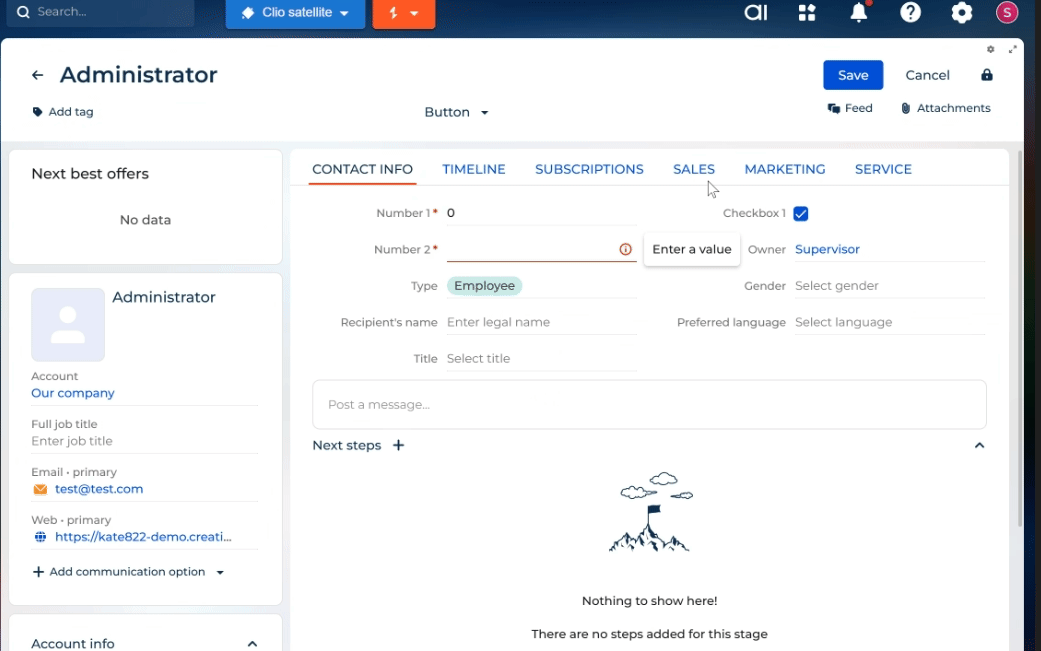Viewport: 1041px width, 651px height.
Task: Switch to the Timeline tab
Action: pos(474,169)
